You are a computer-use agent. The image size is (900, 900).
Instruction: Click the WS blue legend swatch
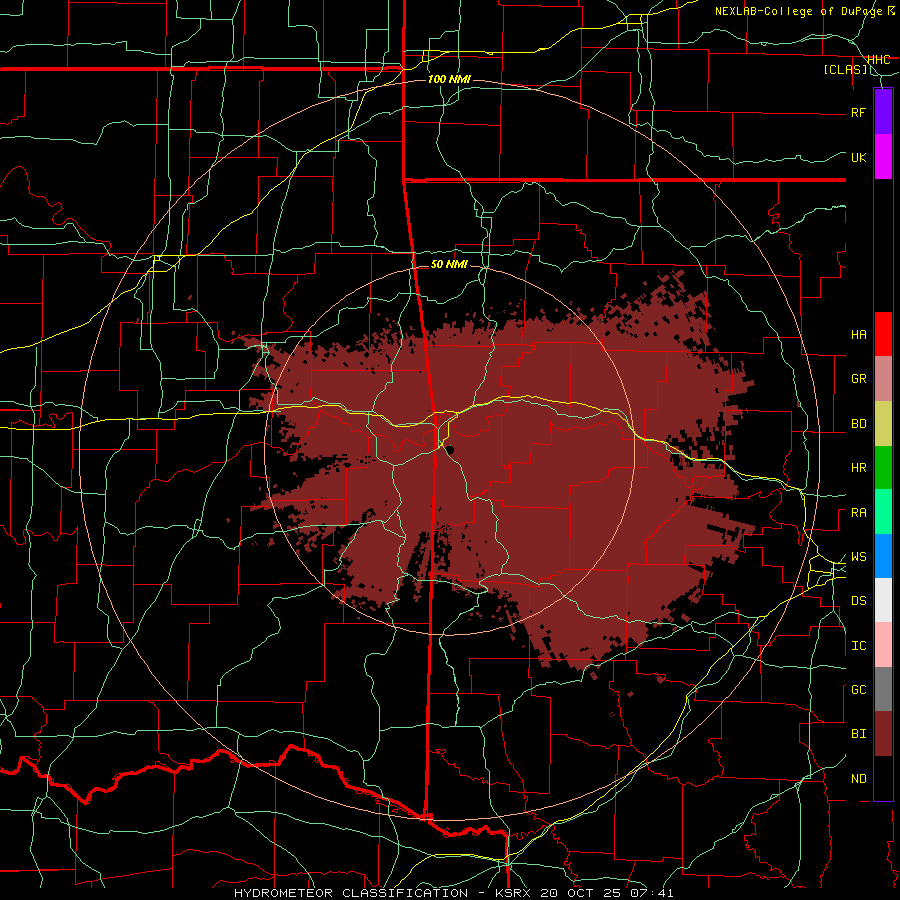point(883,556)
